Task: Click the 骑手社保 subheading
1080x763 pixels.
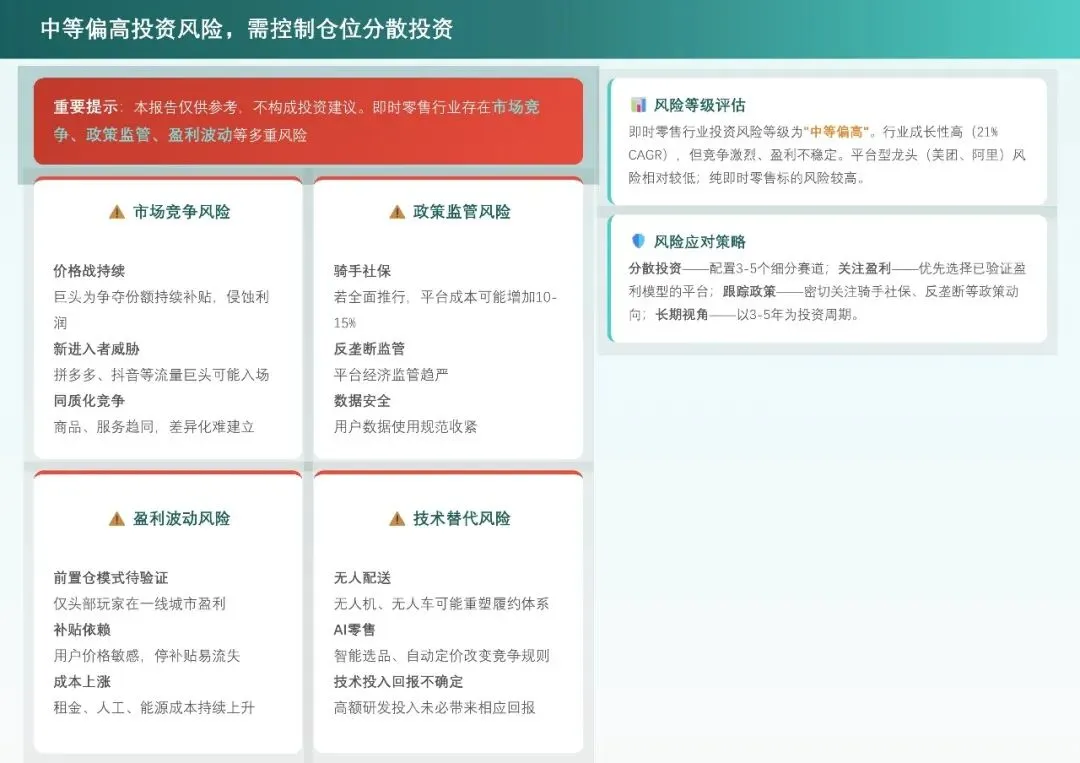Action: pos(362,271)
